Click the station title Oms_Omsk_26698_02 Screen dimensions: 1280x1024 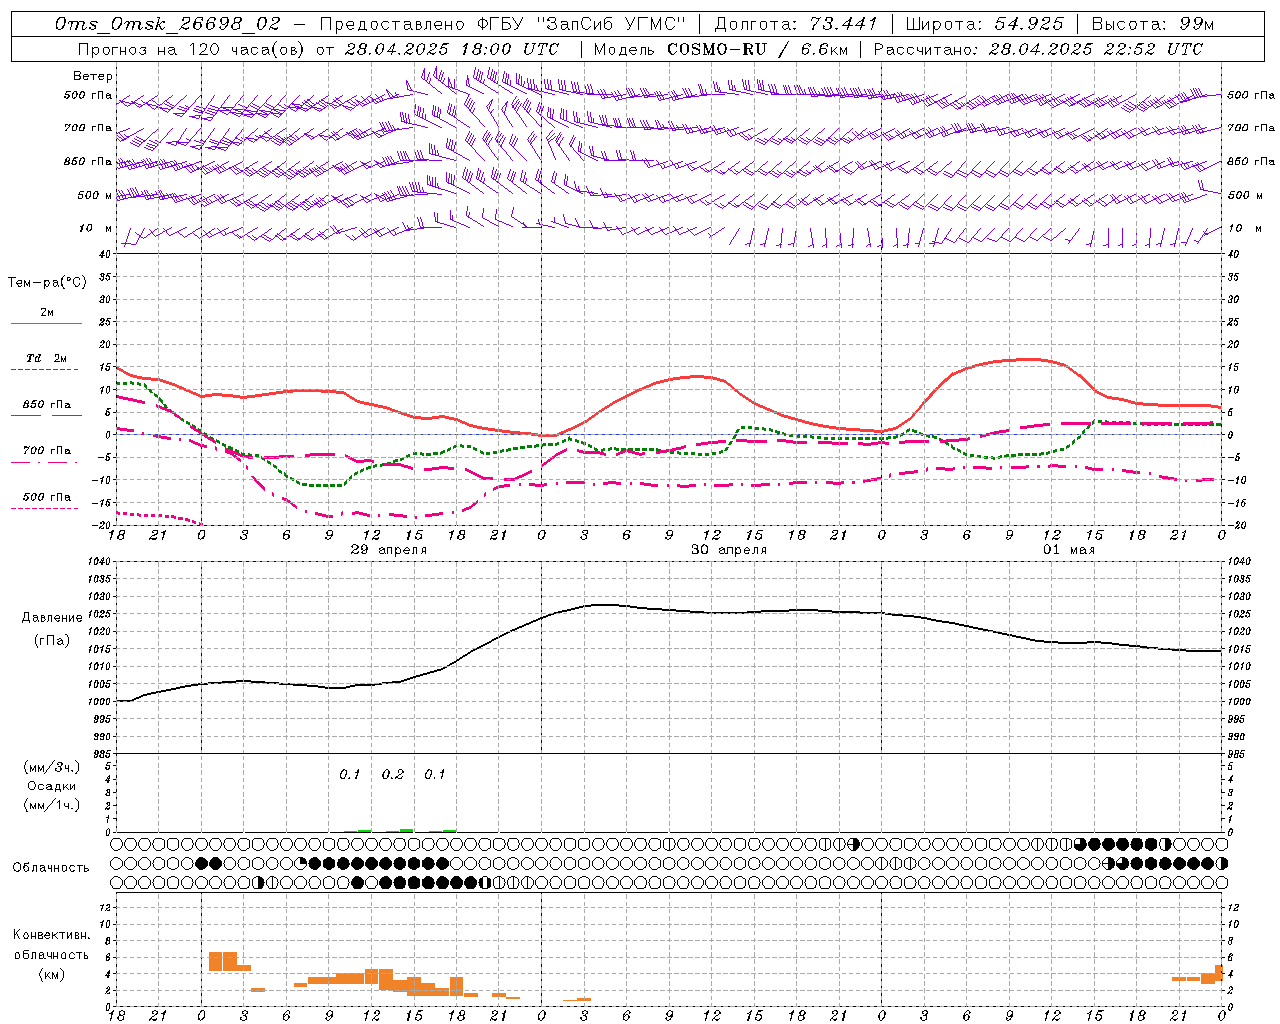click(x=167, y=24)
